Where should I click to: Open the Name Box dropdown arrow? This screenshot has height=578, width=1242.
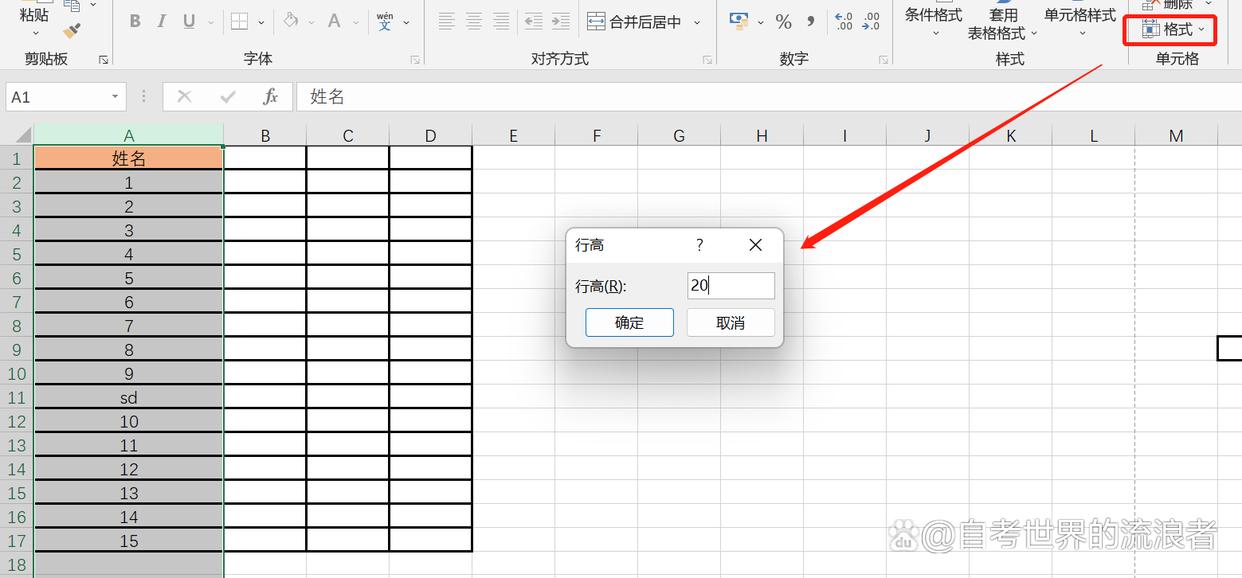(113, 96)
